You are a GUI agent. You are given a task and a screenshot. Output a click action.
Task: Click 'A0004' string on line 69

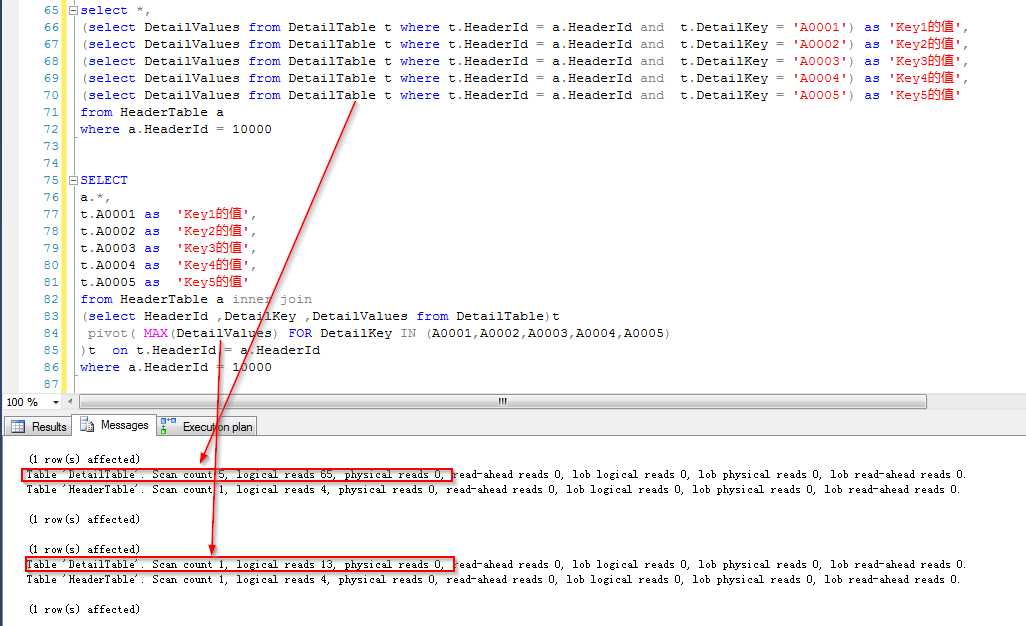pyautogui.click(x=820, y=78)
